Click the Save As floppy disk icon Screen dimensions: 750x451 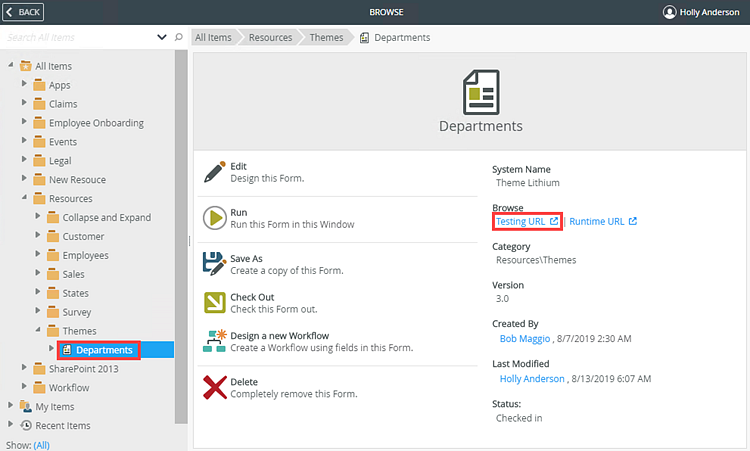[214, 264]
